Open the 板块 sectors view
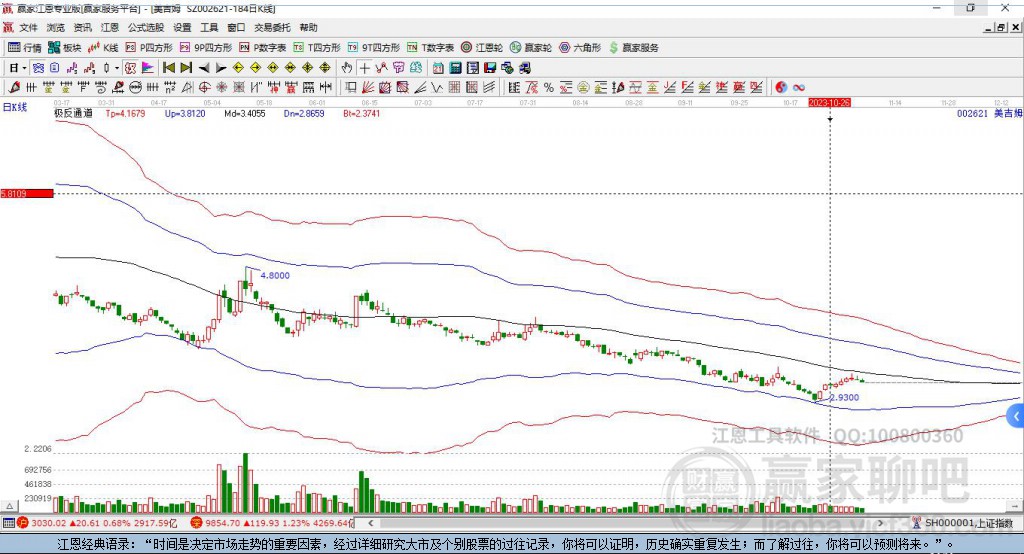Screen dimensions: 1024x554 (65, 48)
